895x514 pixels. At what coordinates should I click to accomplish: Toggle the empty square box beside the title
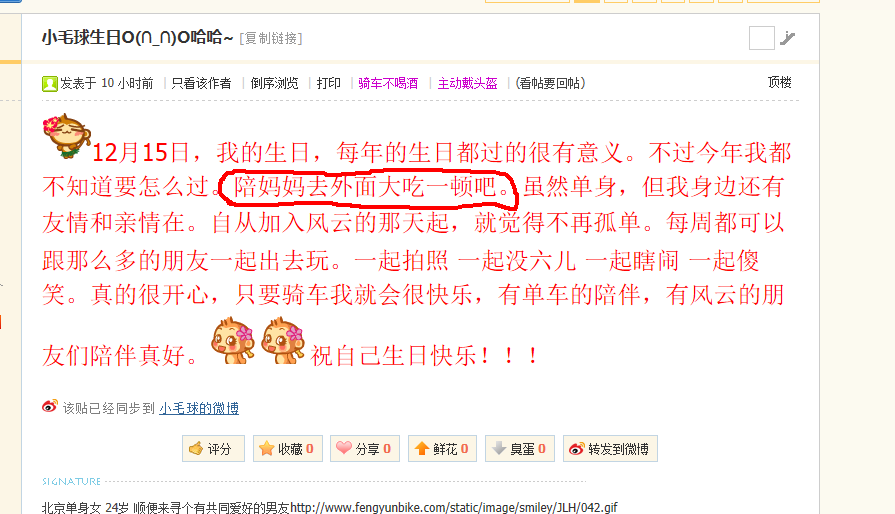coord(761,38)
